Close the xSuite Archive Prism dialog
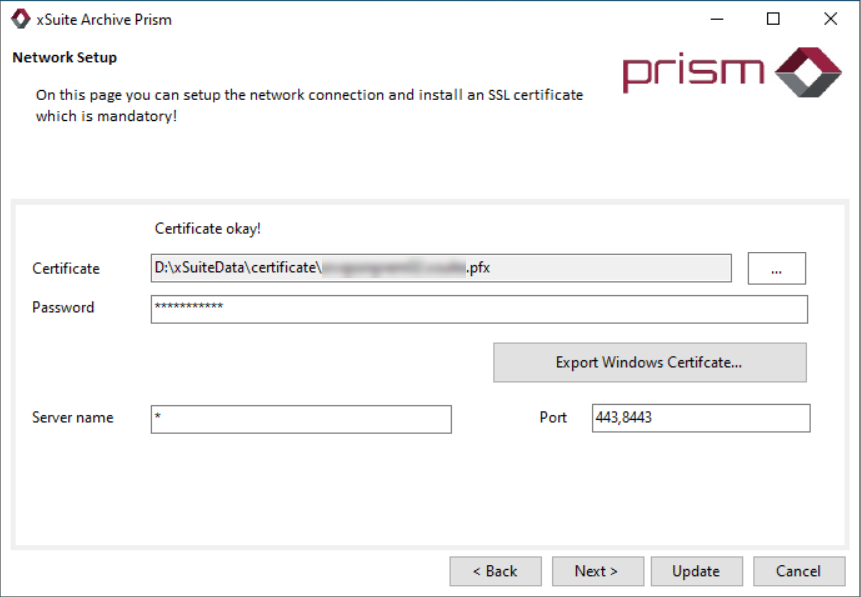The height and width of the screenshot is (597, 861). [x=830, y=19]
